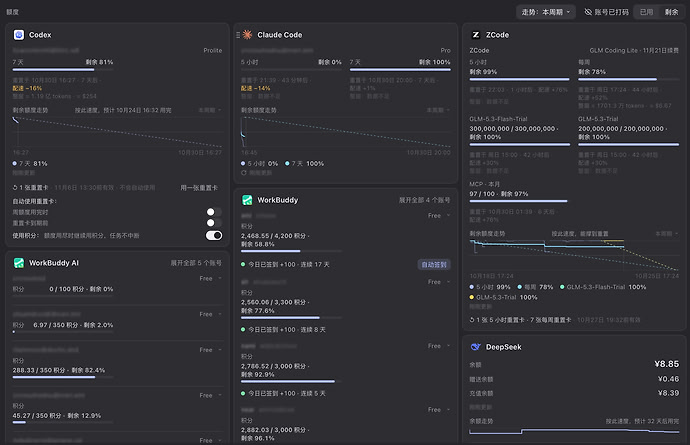Expand Free dropdown above 2,468.55 / 4,200 积分
The width and height of the screenshot is (690, 445).
(x=439, y=216)
